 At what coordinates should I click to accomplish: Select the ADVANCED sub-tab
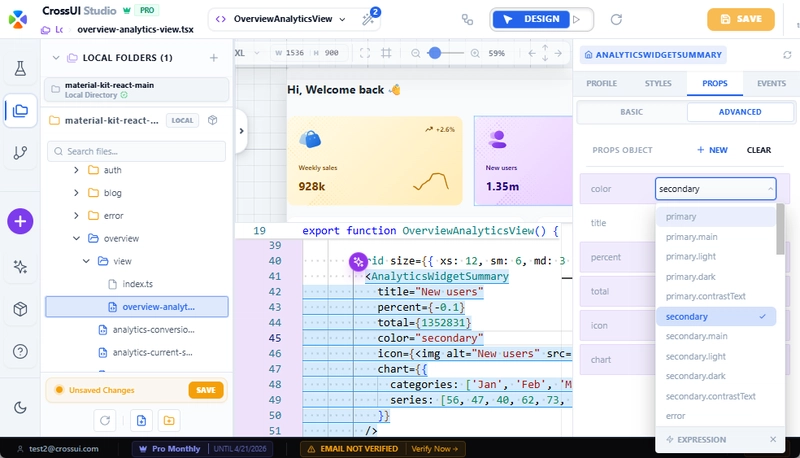[740, 112]
